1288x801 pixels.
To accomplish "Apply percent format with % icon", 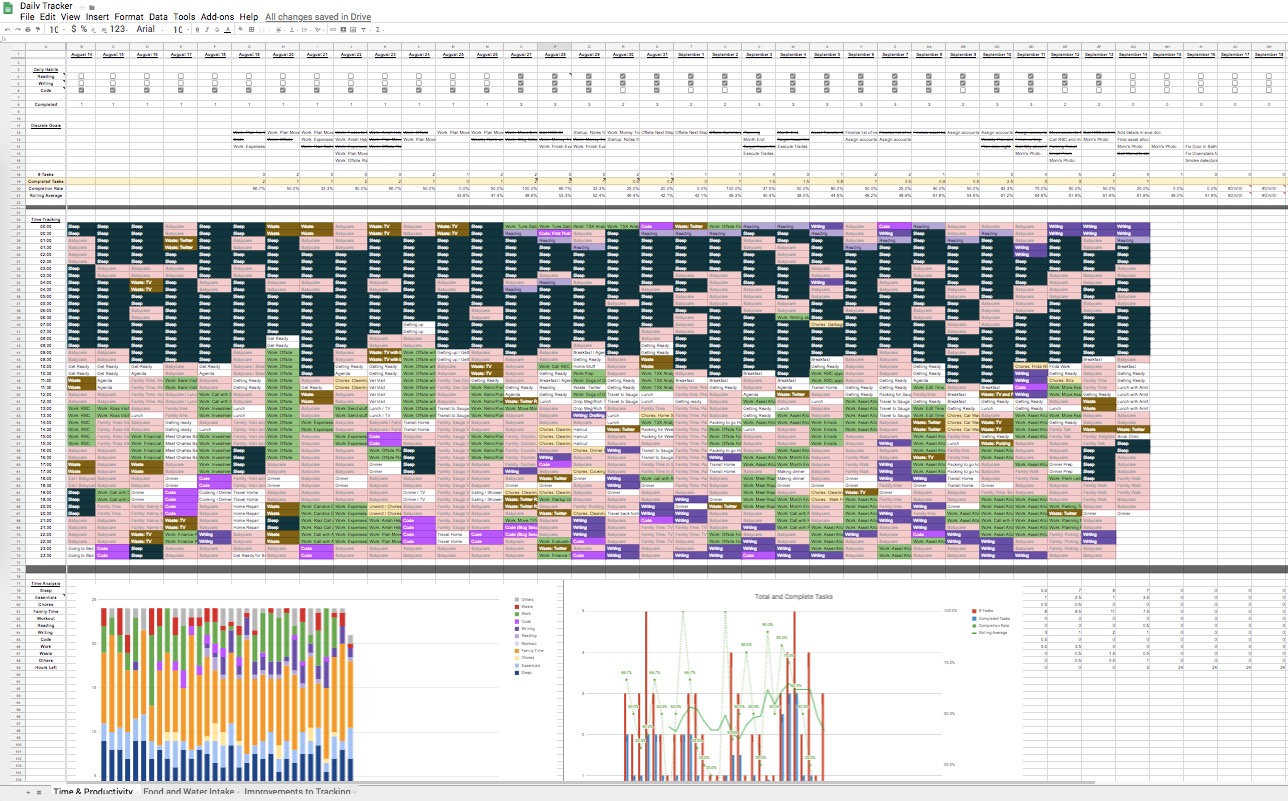I will tap(84, 29).
